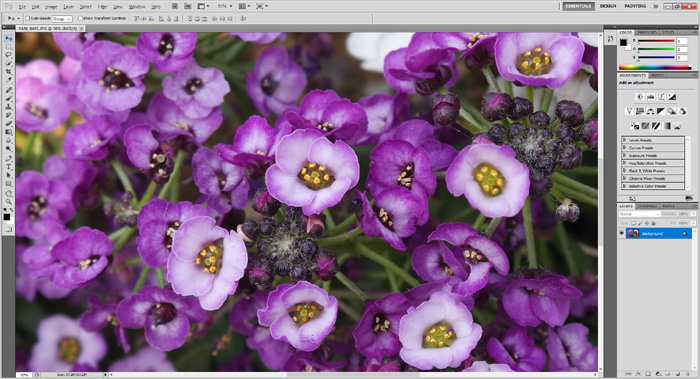Select the Quick Selection tool

[8, 63]
